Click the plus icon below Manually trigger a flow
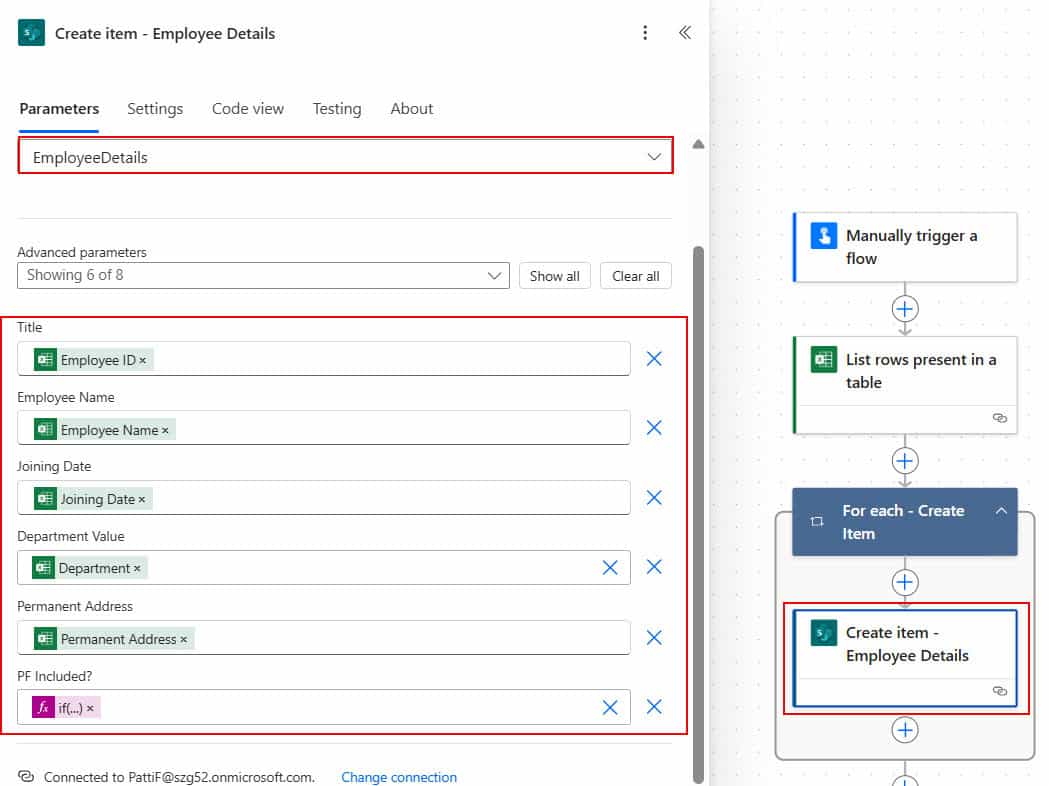Viewport: 1049px width, 786px height. click(904, 309)
